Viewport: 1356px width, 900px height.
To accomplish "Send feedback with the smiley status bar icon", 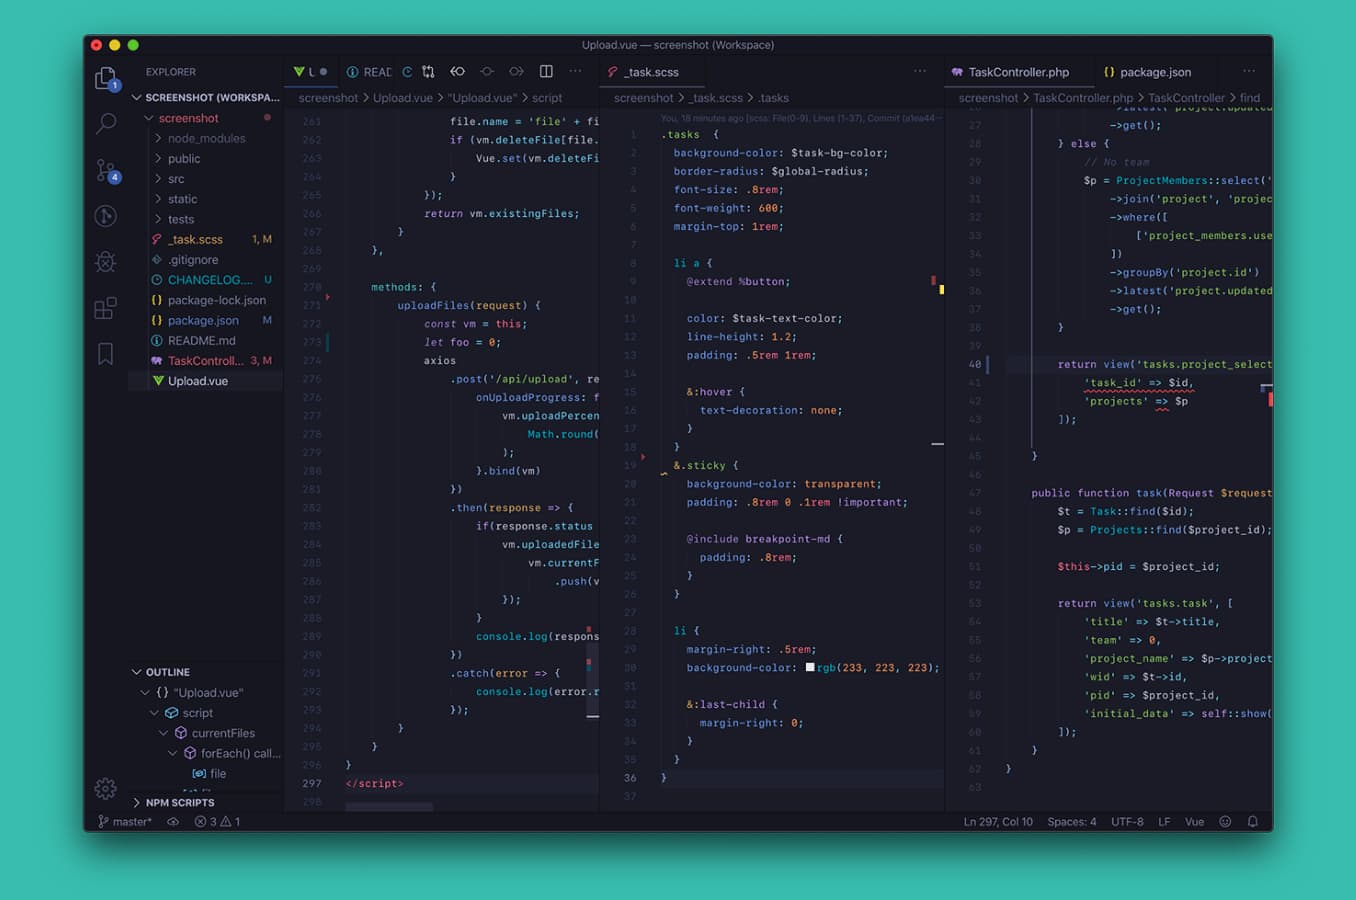I will [x=1226, y=821].
